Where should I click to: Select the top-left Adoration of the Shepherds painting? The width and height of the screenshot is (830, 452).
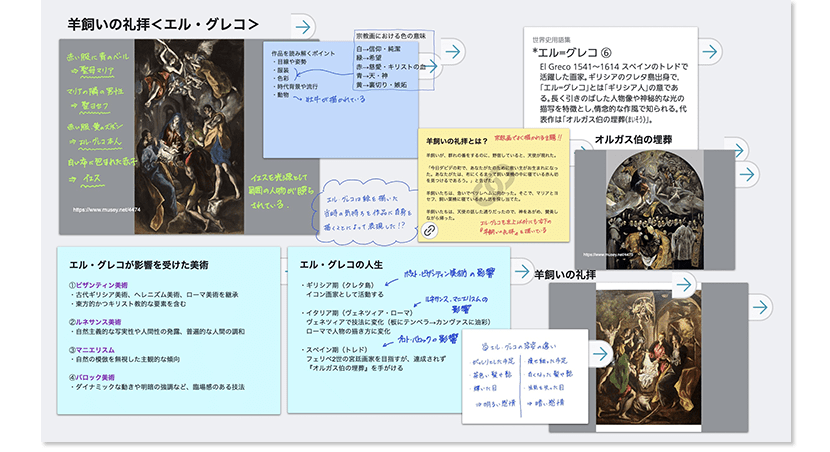189,137
